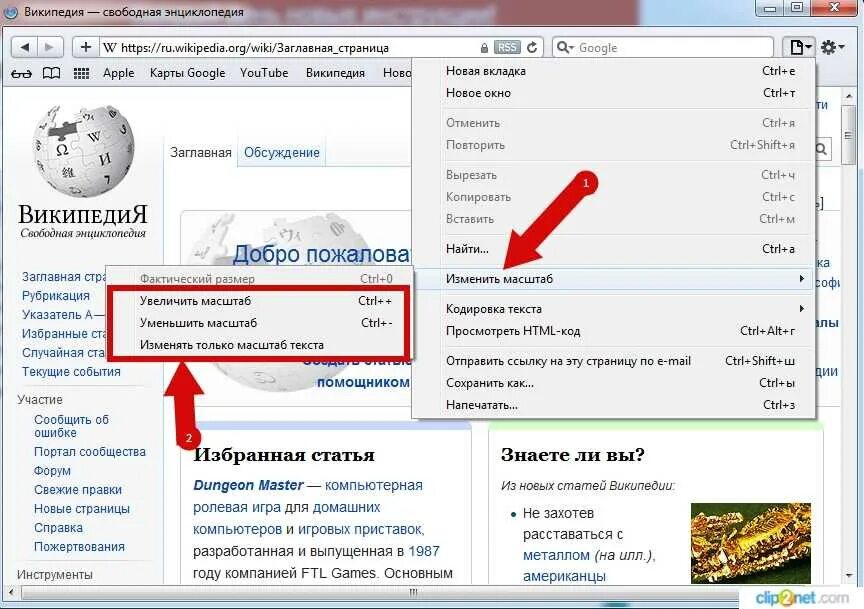The image size is (864, 609).
Task: Open the gold metal thumbnail image
Action: (750, 543)
